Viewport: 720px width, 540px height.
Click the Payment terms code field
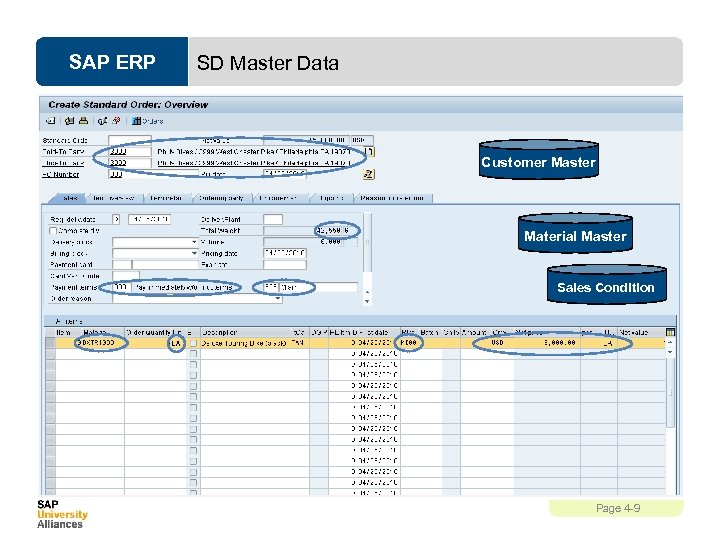point(121,287)
